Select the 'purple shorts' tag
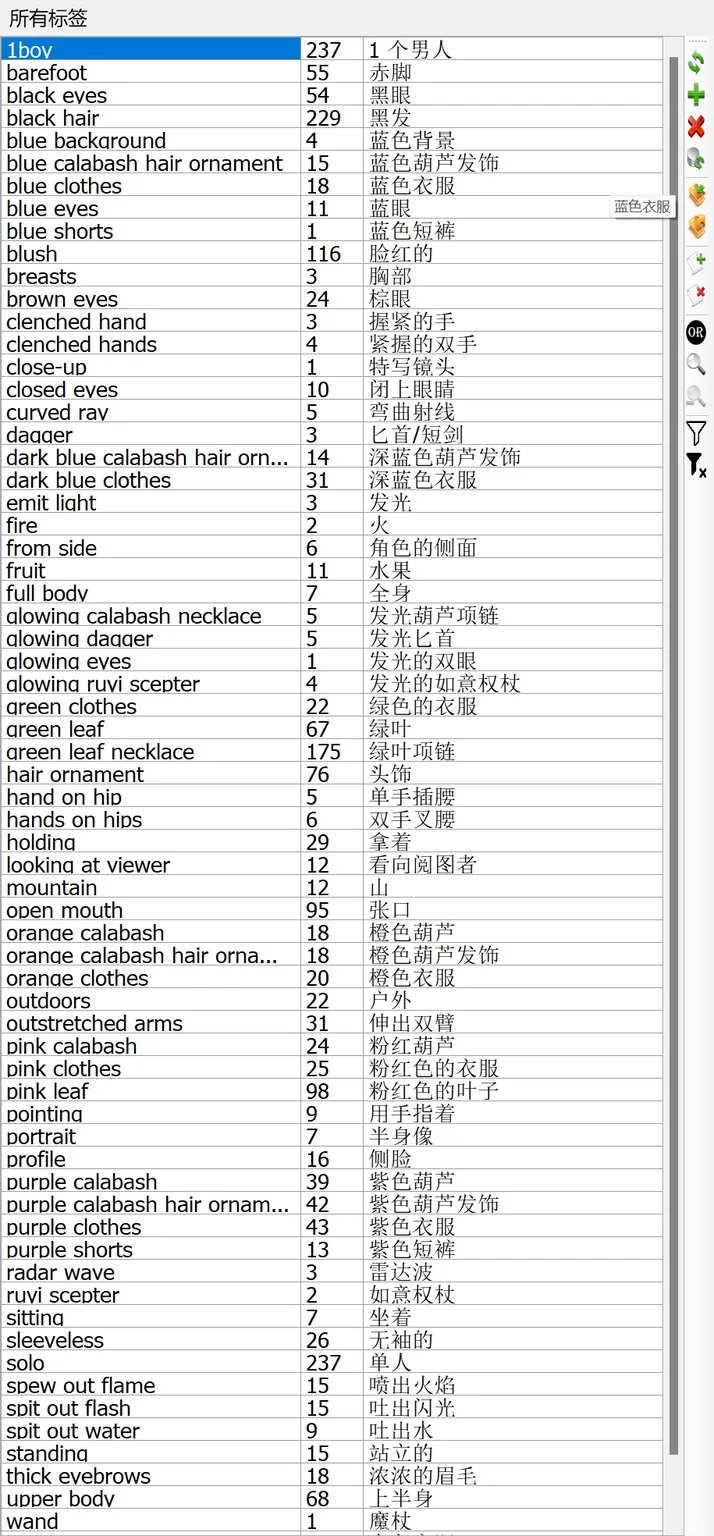Image resolution: width=714 pixels, height=1536 pixels. click(69, 1250)
